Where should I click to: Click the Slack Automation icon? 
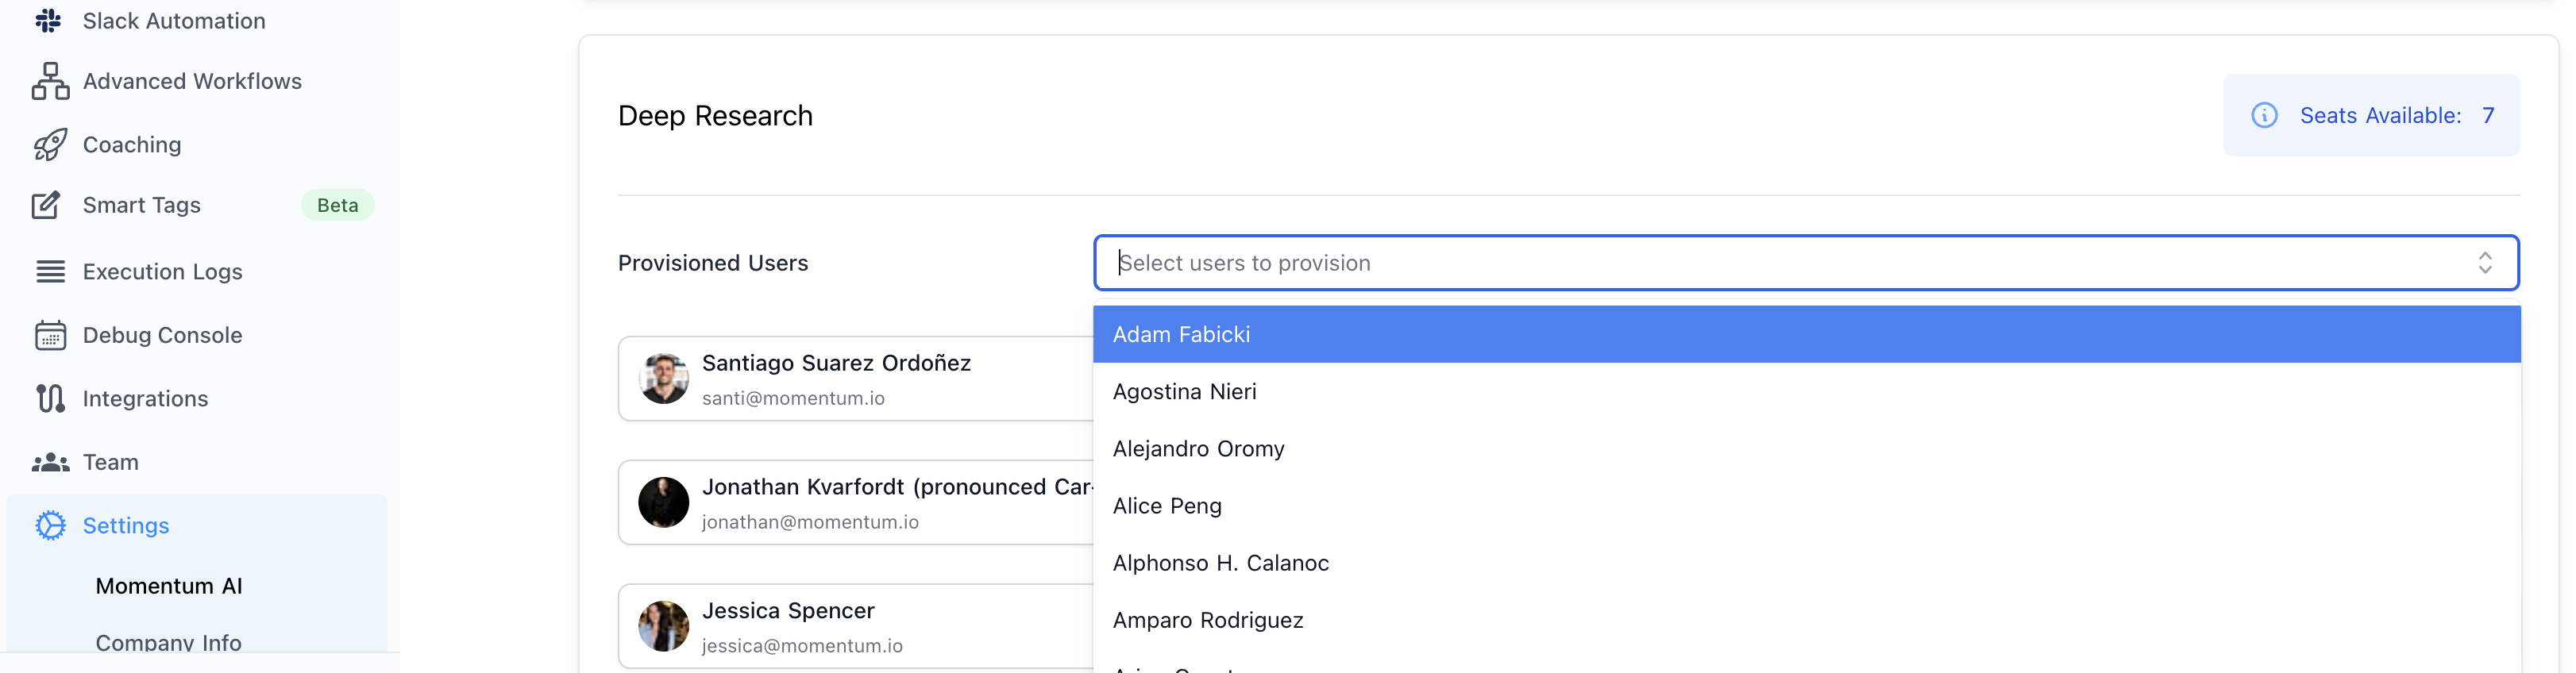click(x=48, y=20)
